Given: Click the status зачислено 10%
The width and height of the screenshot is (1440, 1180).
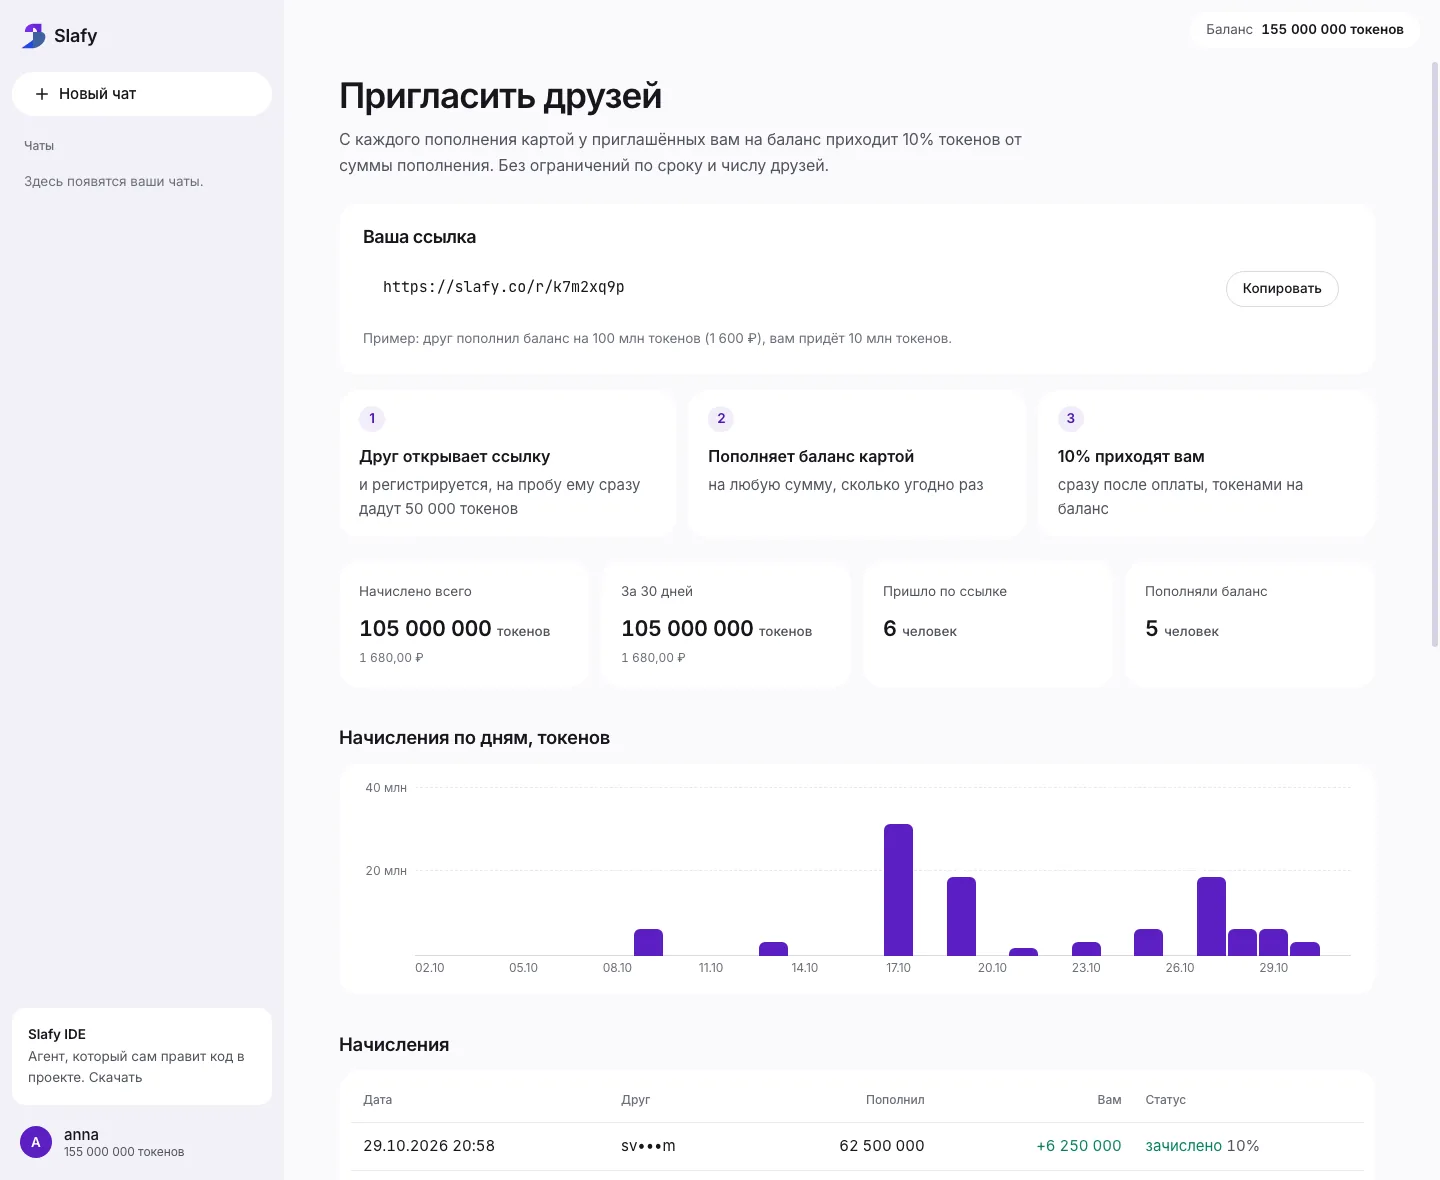Looking at the screenshot, I should (x=1202, y=1146).
